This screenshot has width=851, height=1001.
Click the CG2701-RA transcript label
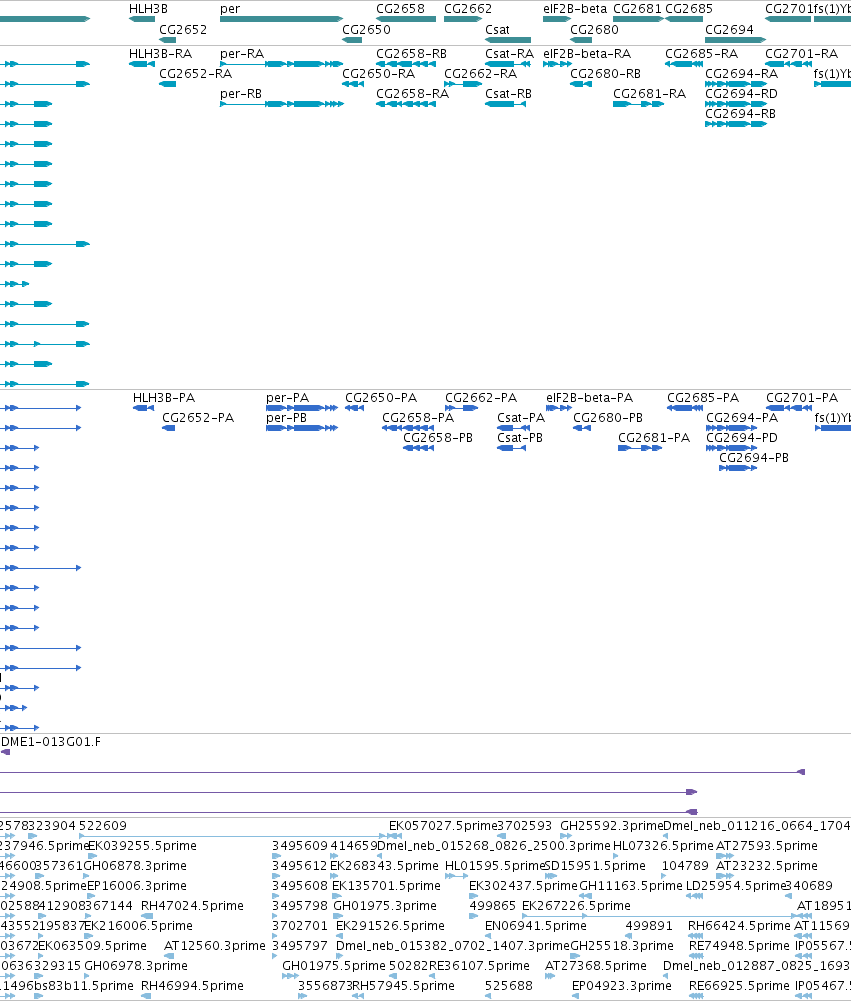coord(801,54)
